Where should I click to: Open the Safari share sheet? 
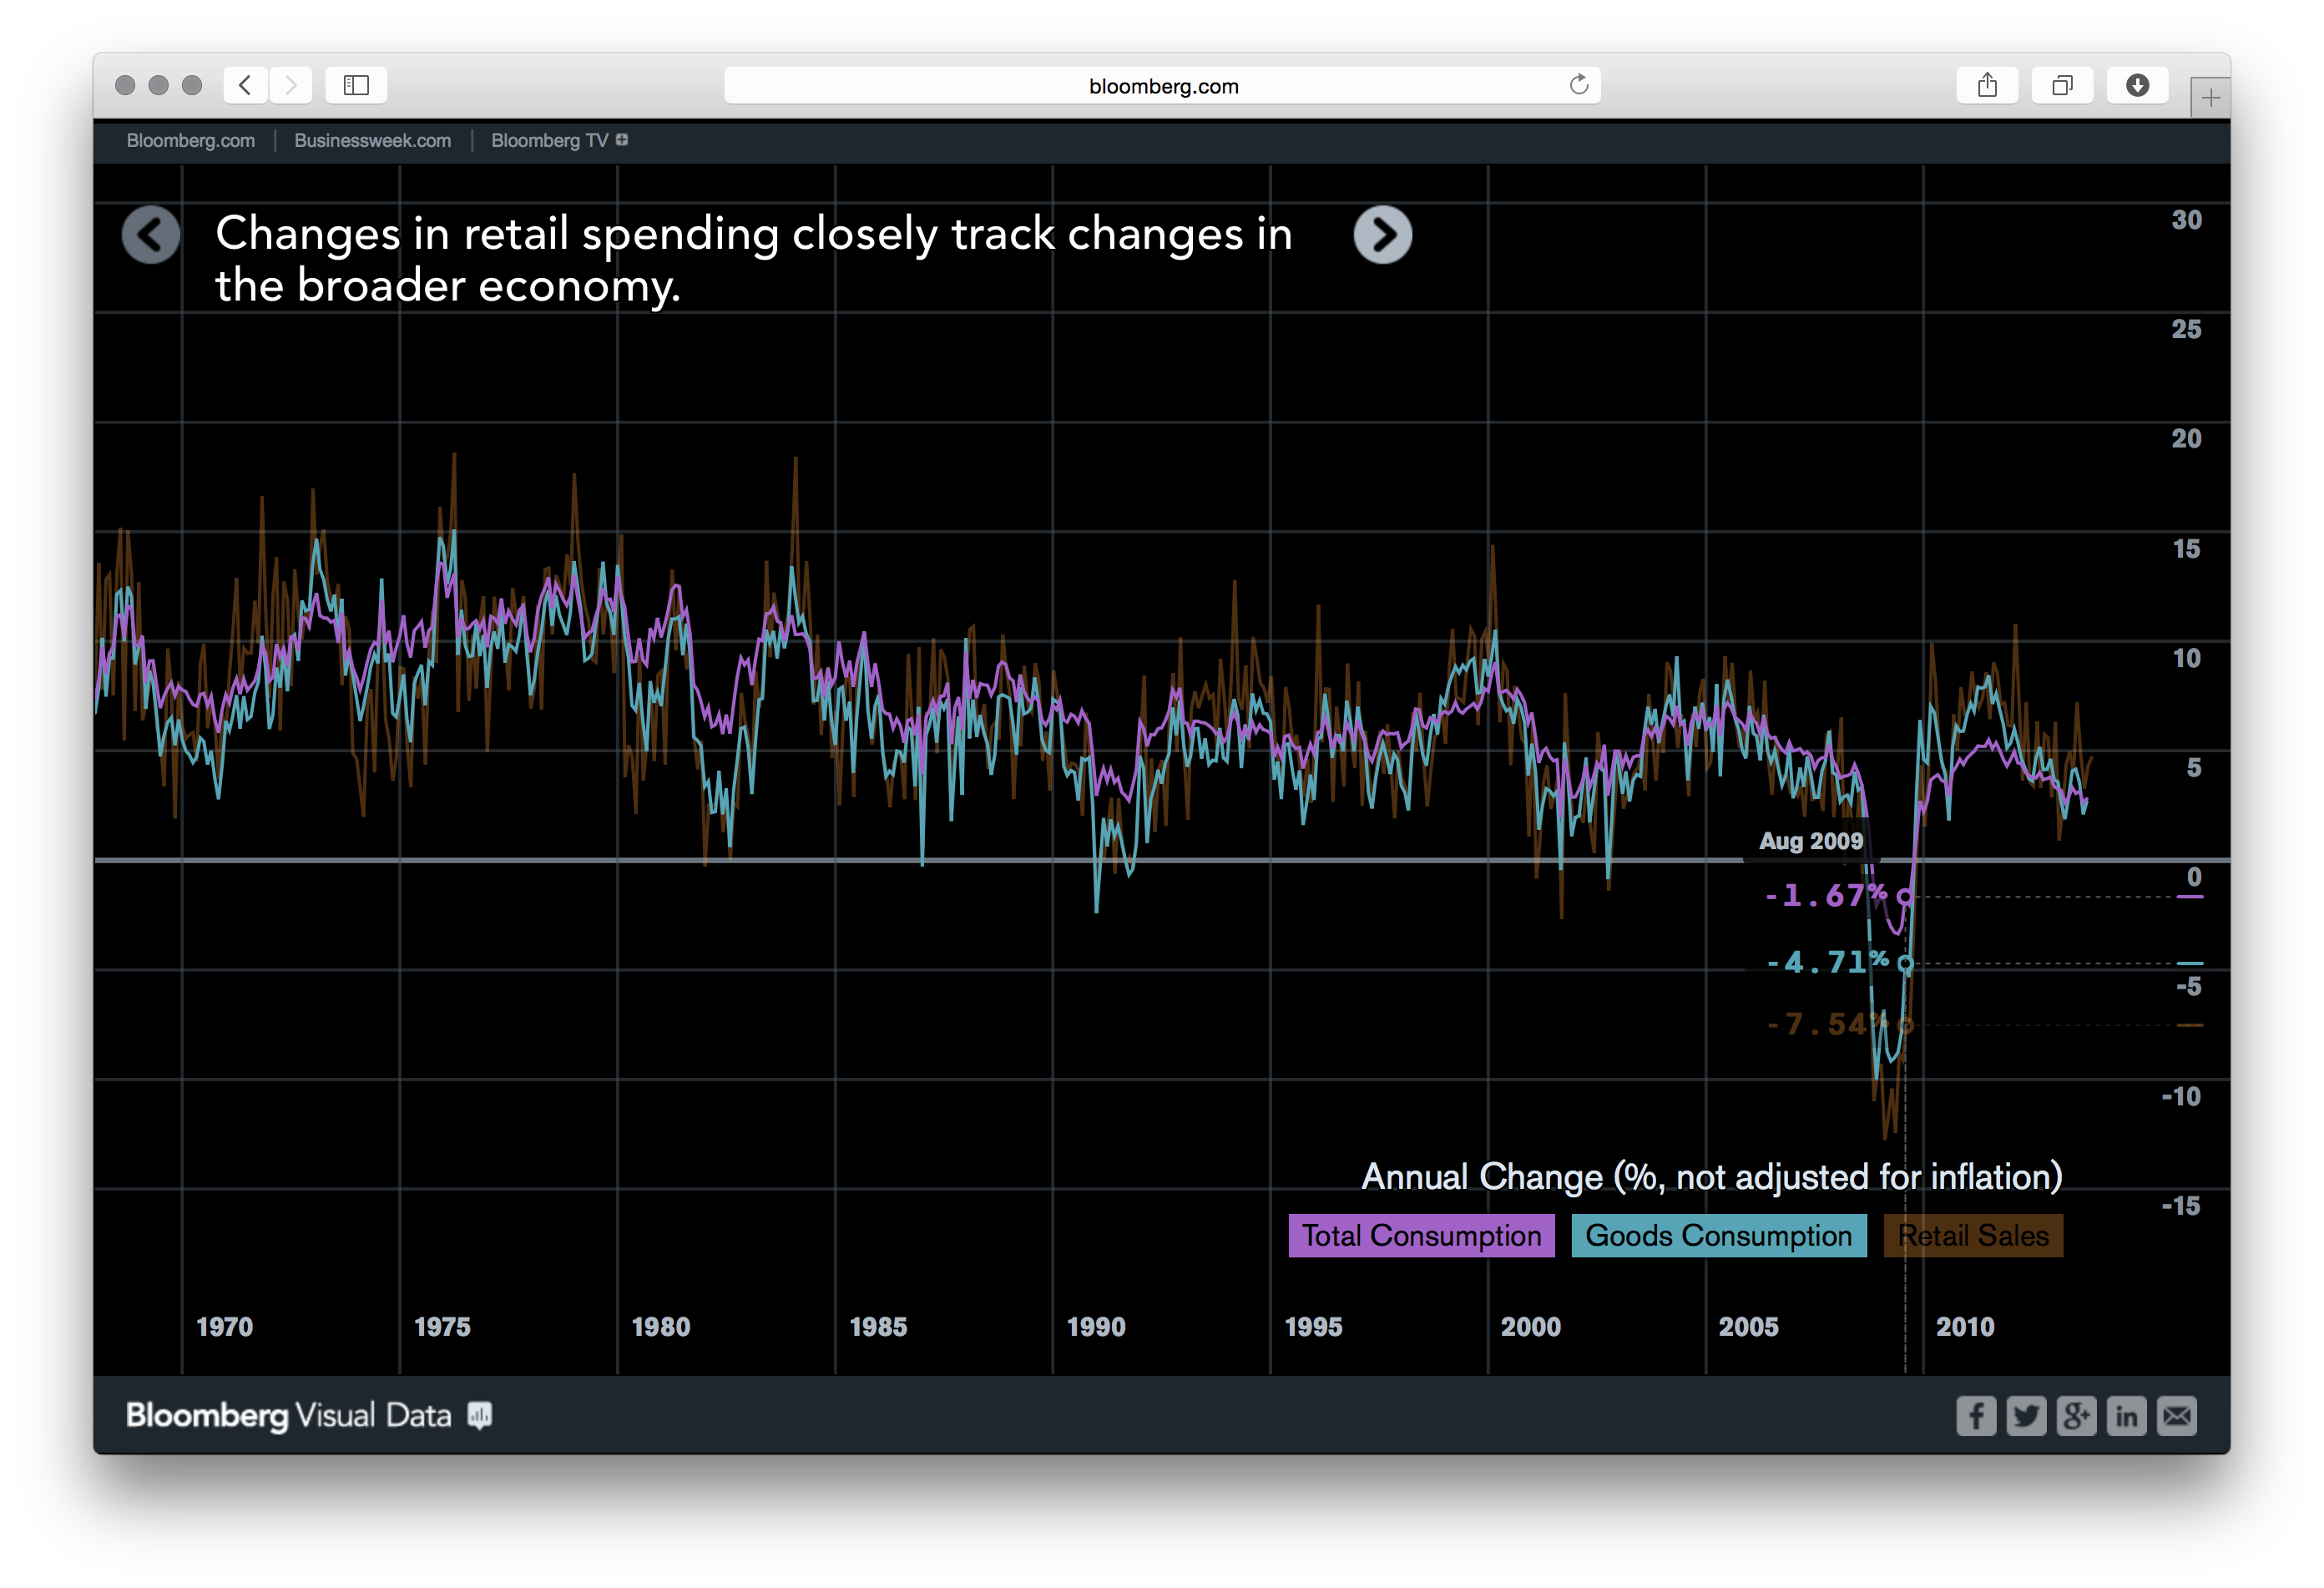click(1987, 85)
